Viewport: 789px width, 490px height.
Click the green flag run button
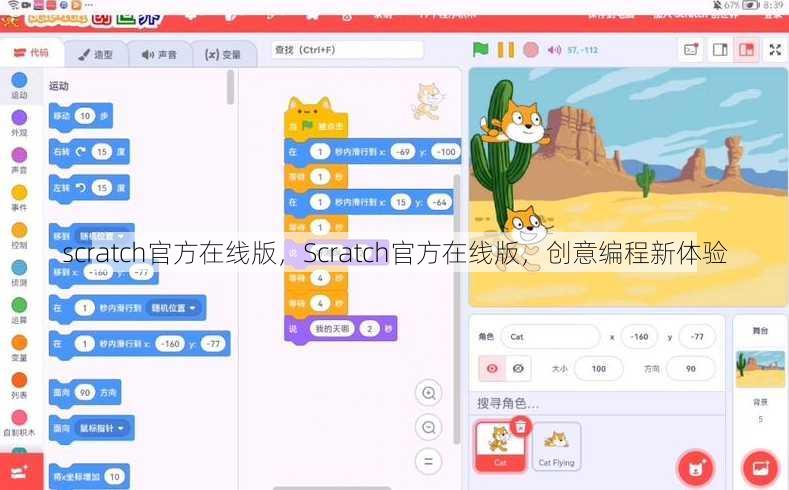point(481,49)
